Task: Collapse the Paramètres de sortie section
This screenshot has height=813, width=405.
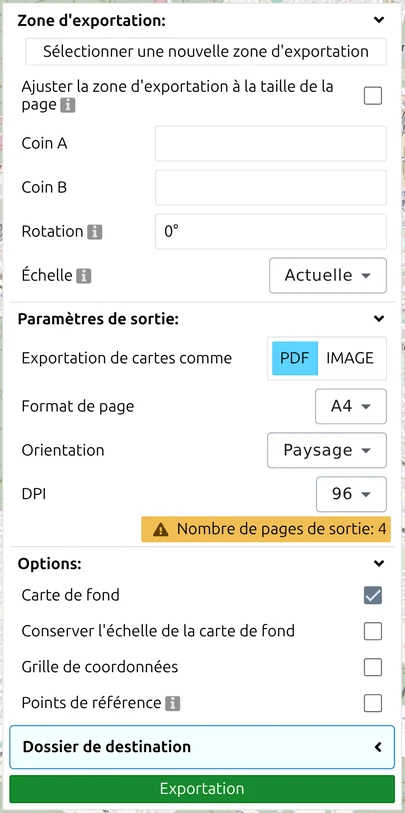Action: coord(380,318)
